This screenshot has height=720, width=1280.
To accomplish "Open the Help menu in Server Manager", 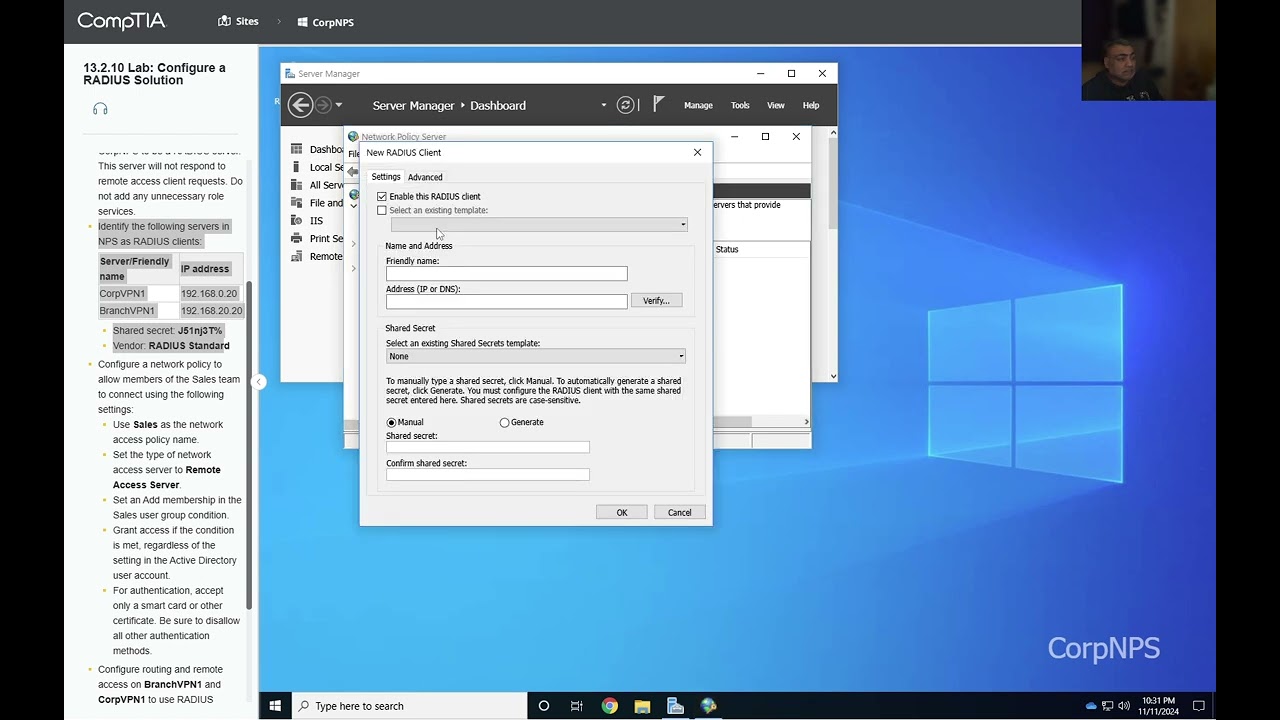I will (811, 105).
